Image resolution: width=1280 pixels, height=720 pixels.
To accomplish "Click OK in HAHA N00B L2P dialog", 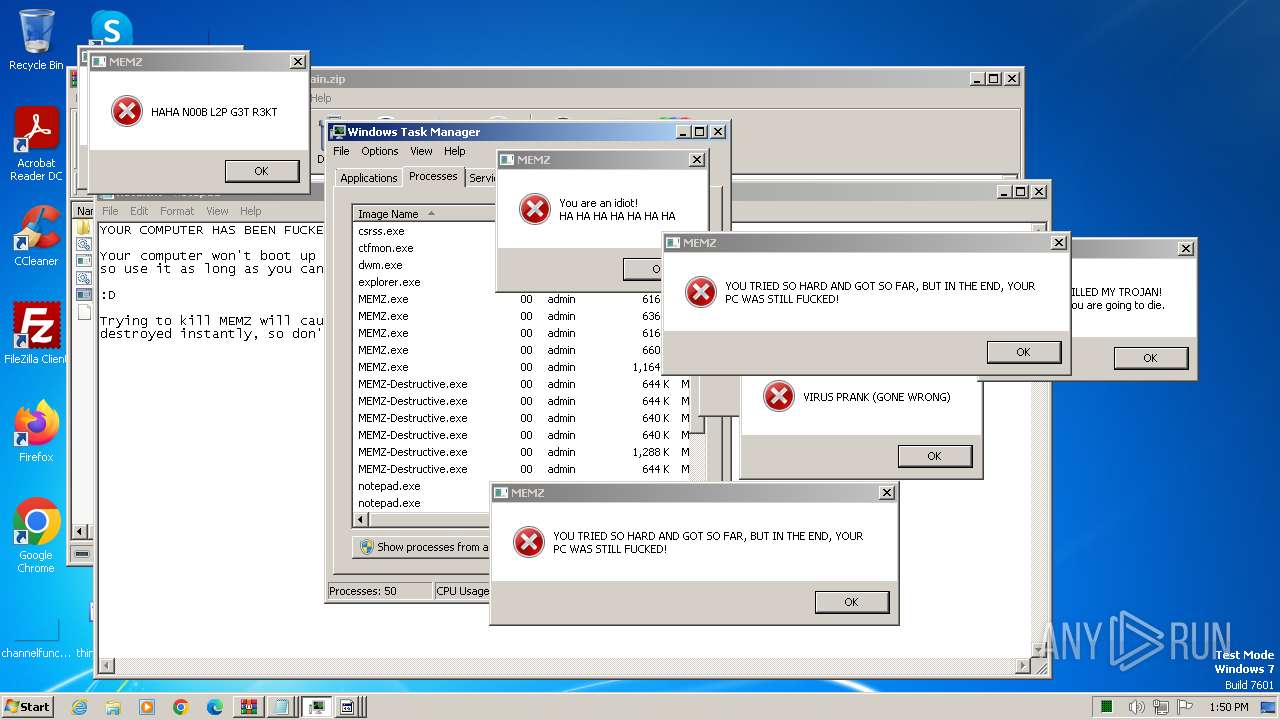I will [262, 171].
